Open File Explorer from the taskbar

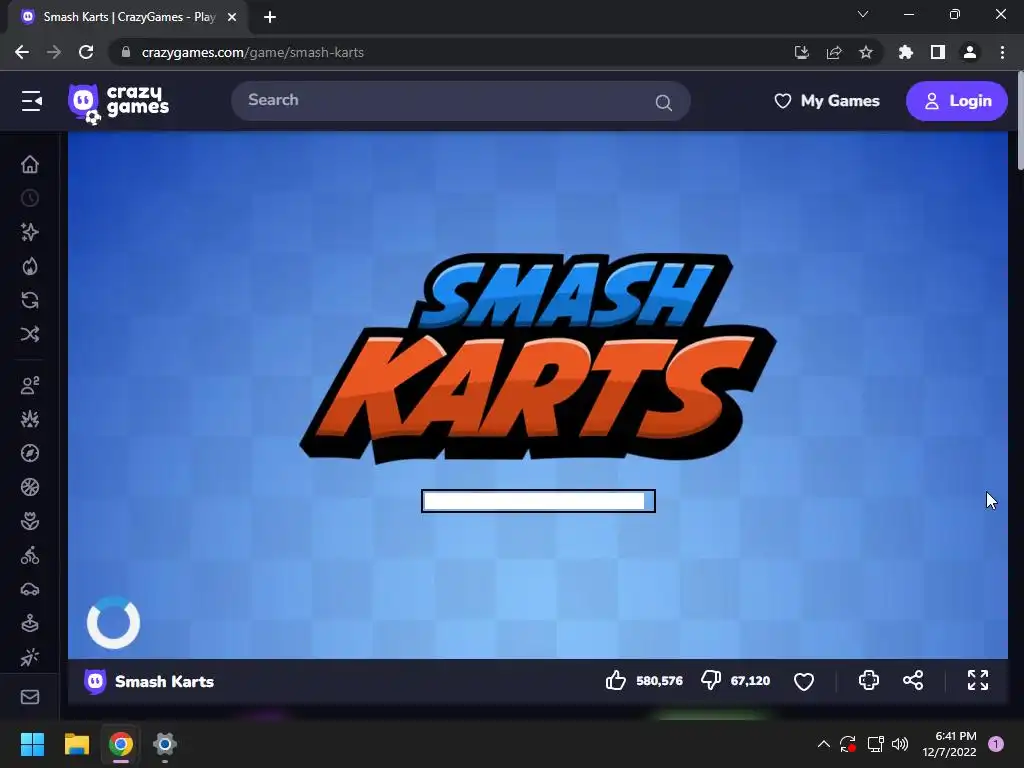tap(76, 744)
